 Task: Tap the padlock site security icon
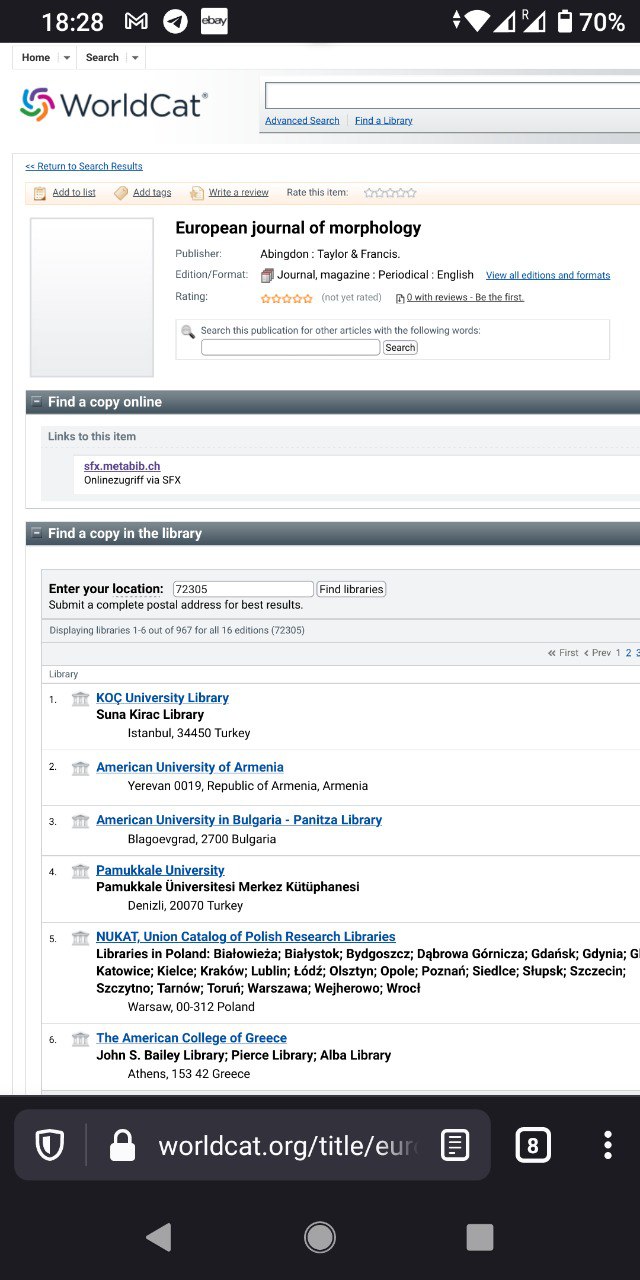[x=122, y=1145]
